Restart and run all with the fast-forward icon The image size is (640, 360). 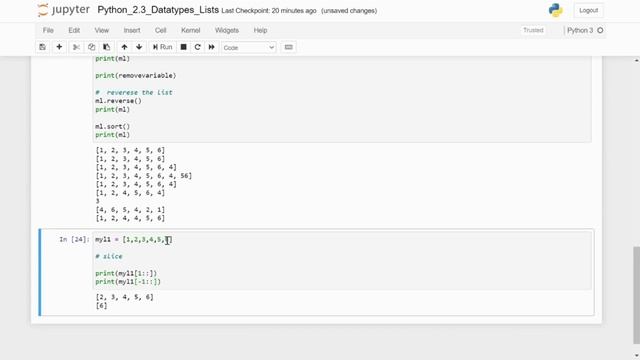[211, 47]
